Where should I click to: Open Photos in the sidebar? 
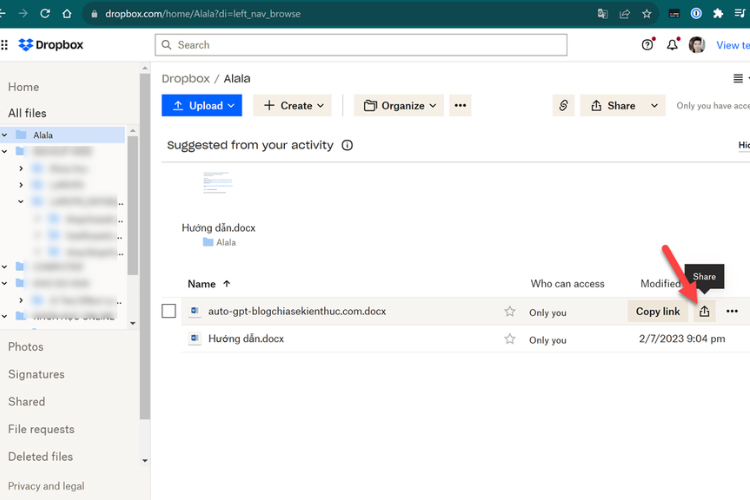(26, 347)
